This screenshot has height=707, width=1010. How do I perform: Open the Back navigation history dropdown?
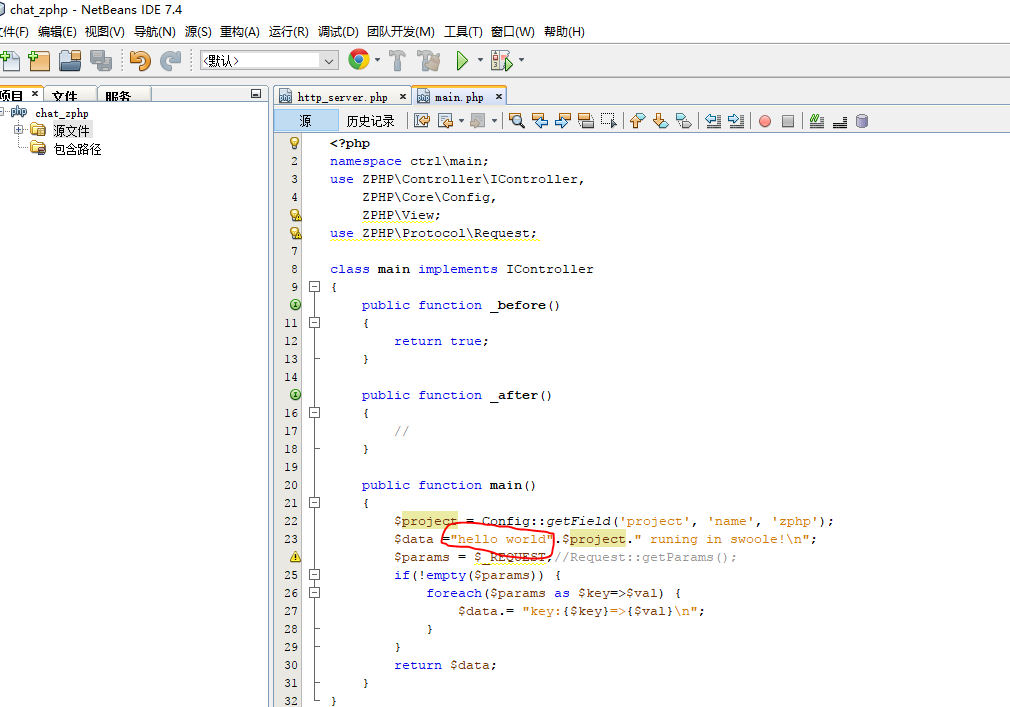(x=461, y=120)
